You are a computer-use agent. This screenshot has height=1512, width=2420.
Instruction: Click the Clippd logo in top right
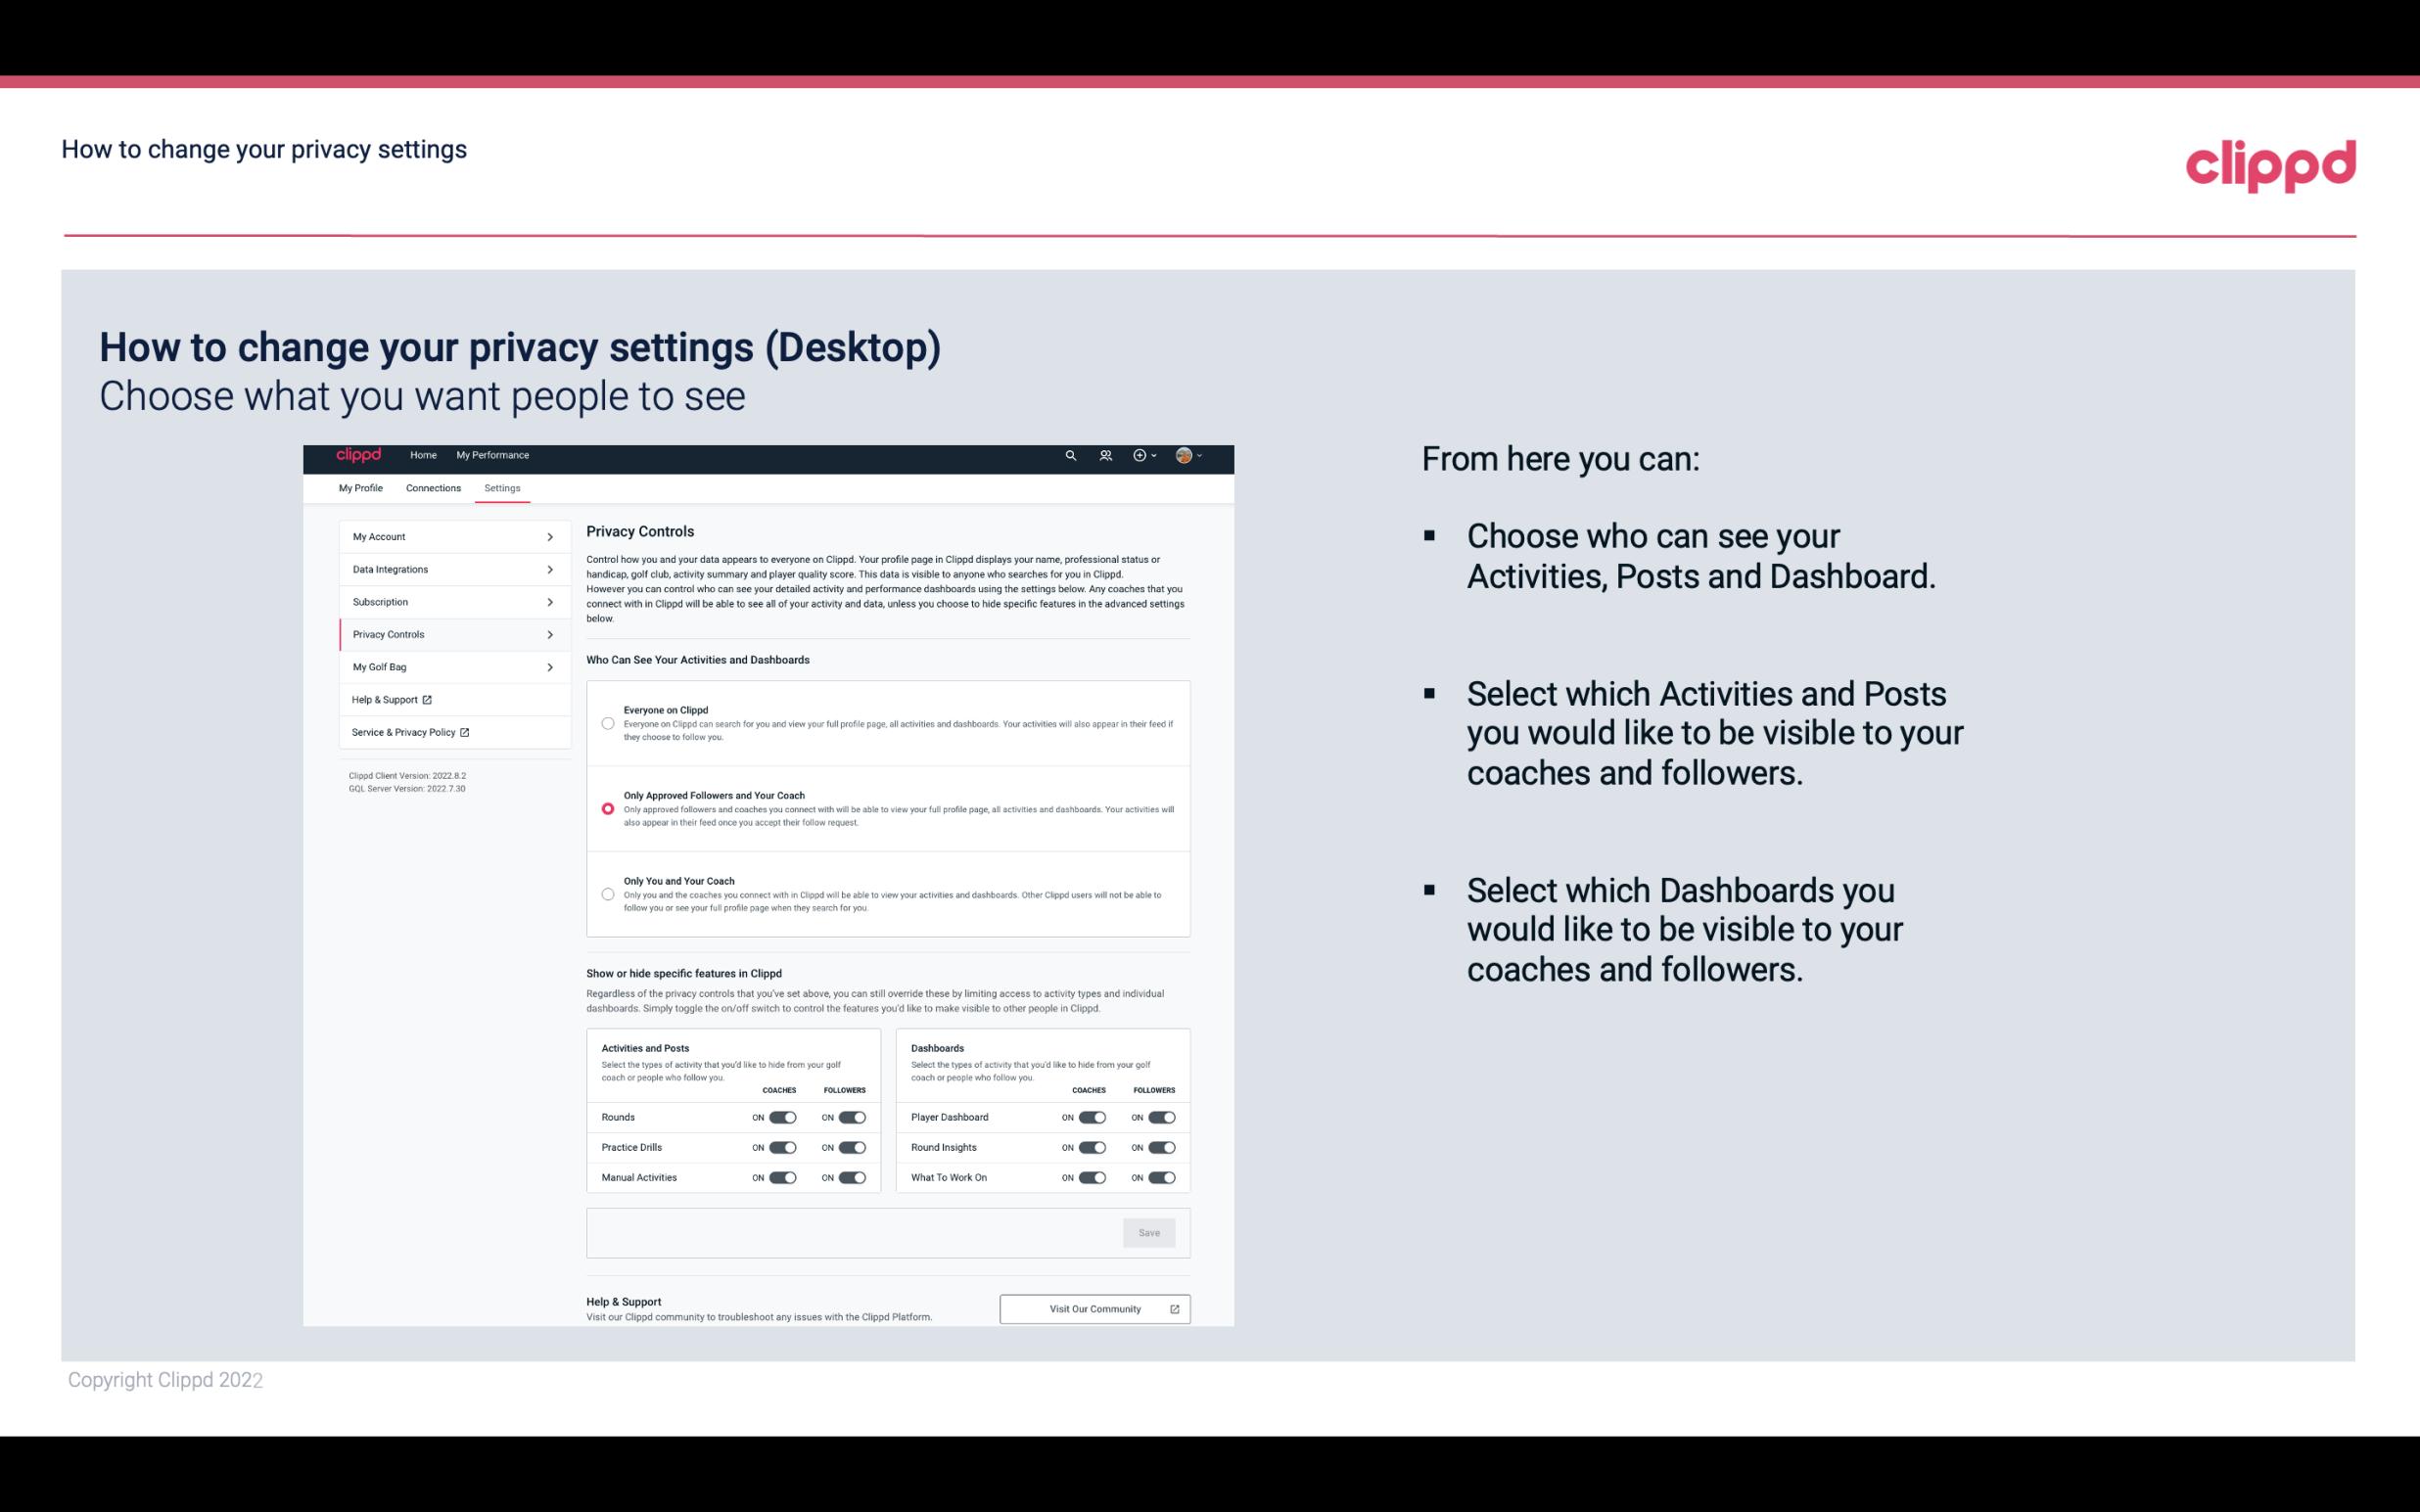point(2272,165)
